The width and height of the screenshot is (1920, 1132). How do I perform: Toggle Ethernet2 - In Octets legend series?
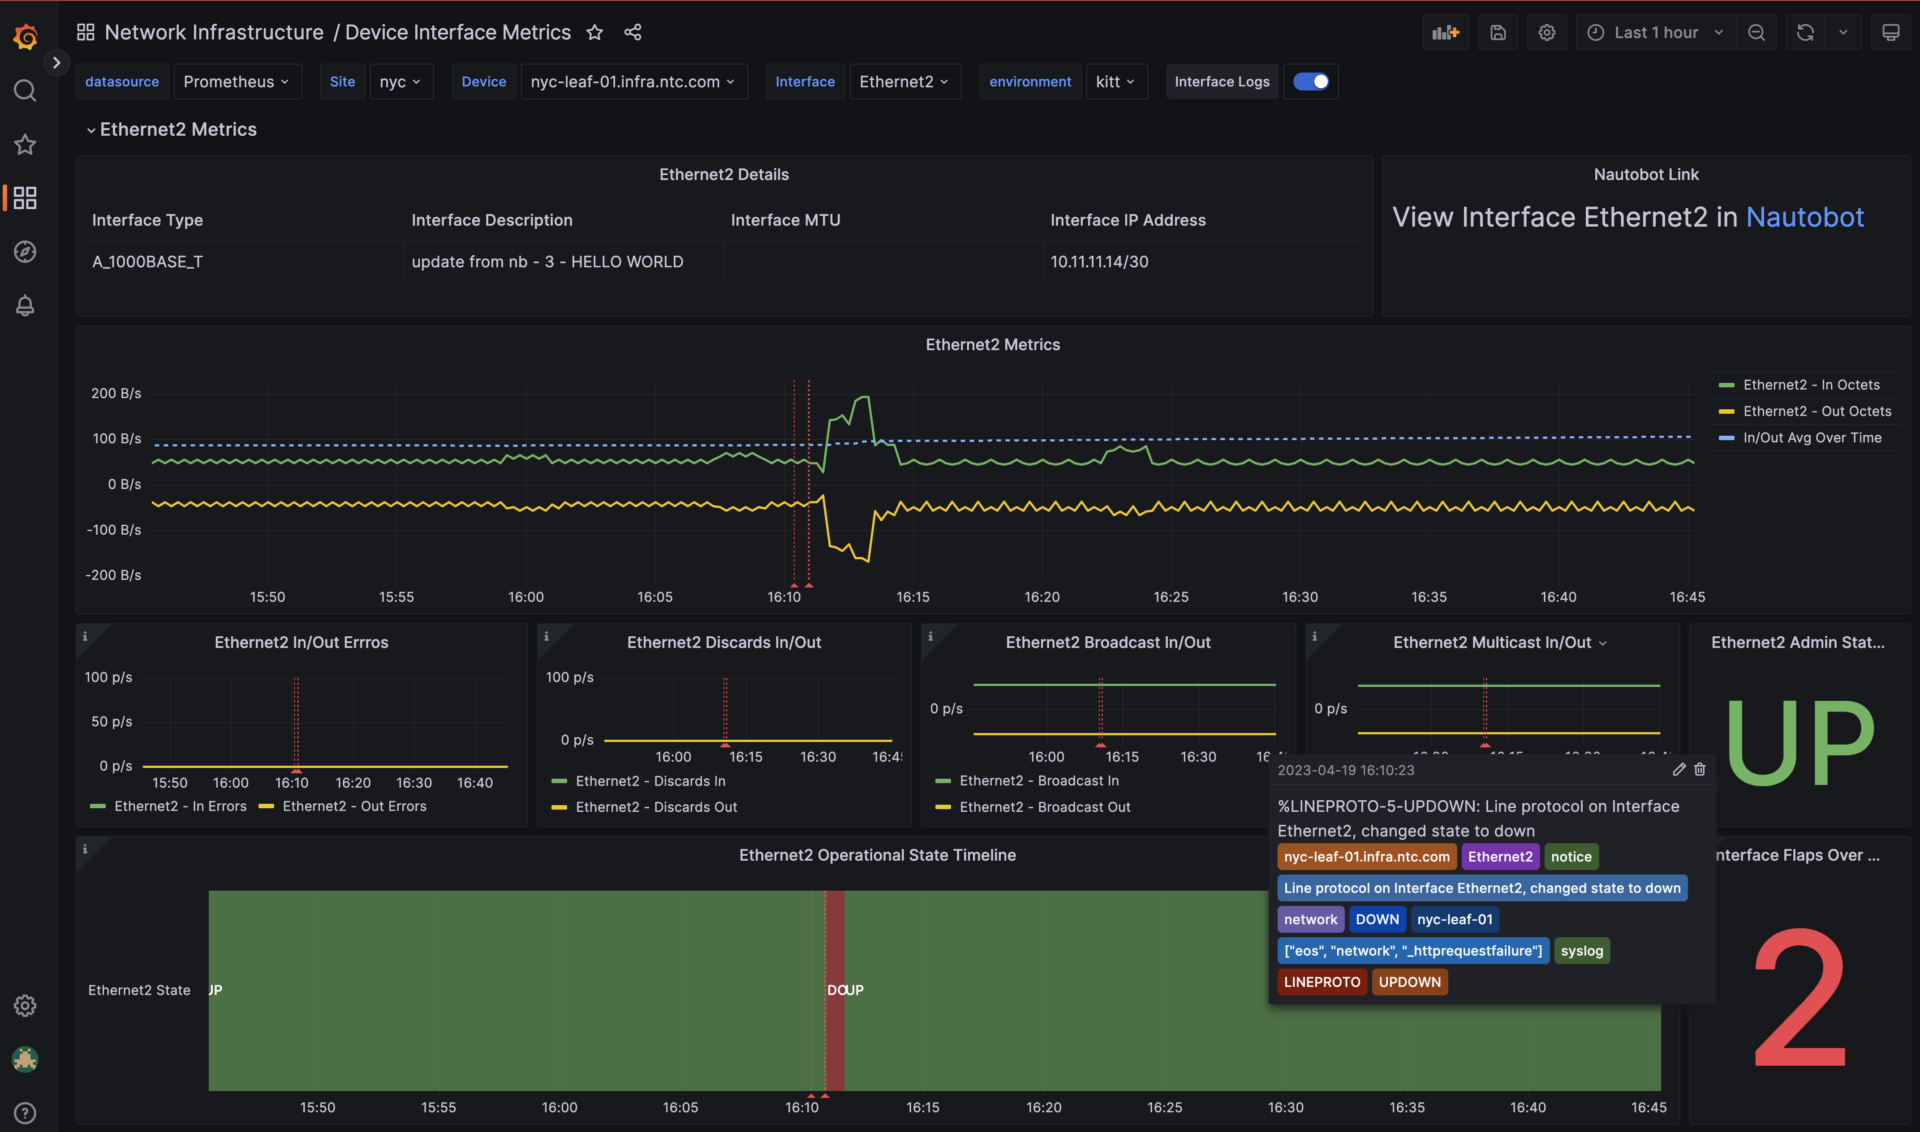coord(1811,385)
